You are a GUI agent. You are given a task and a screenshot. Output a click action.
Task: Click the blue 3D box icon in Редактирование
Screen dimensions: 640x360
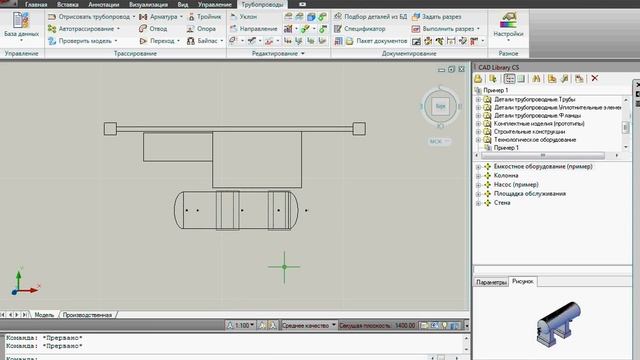[x=311, y=17]
